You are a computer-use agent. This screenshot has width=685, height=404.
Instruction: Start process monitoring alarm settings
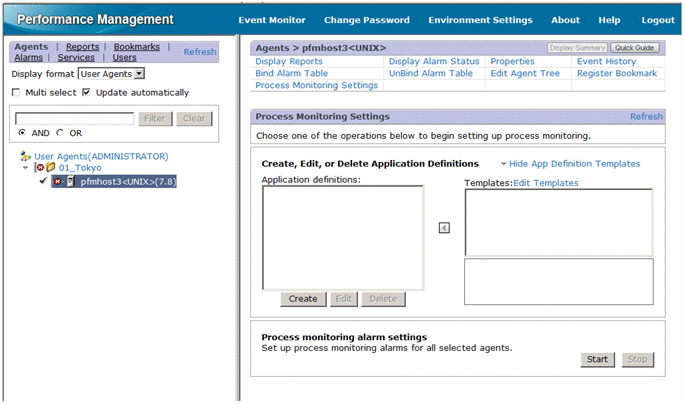tap(596, 359)
